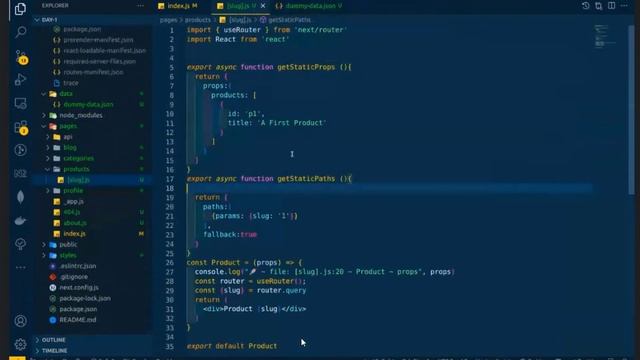Collapse the data folder
This screenshot has width=640, height=360.
pyautogui.click(x=65, y=93)
